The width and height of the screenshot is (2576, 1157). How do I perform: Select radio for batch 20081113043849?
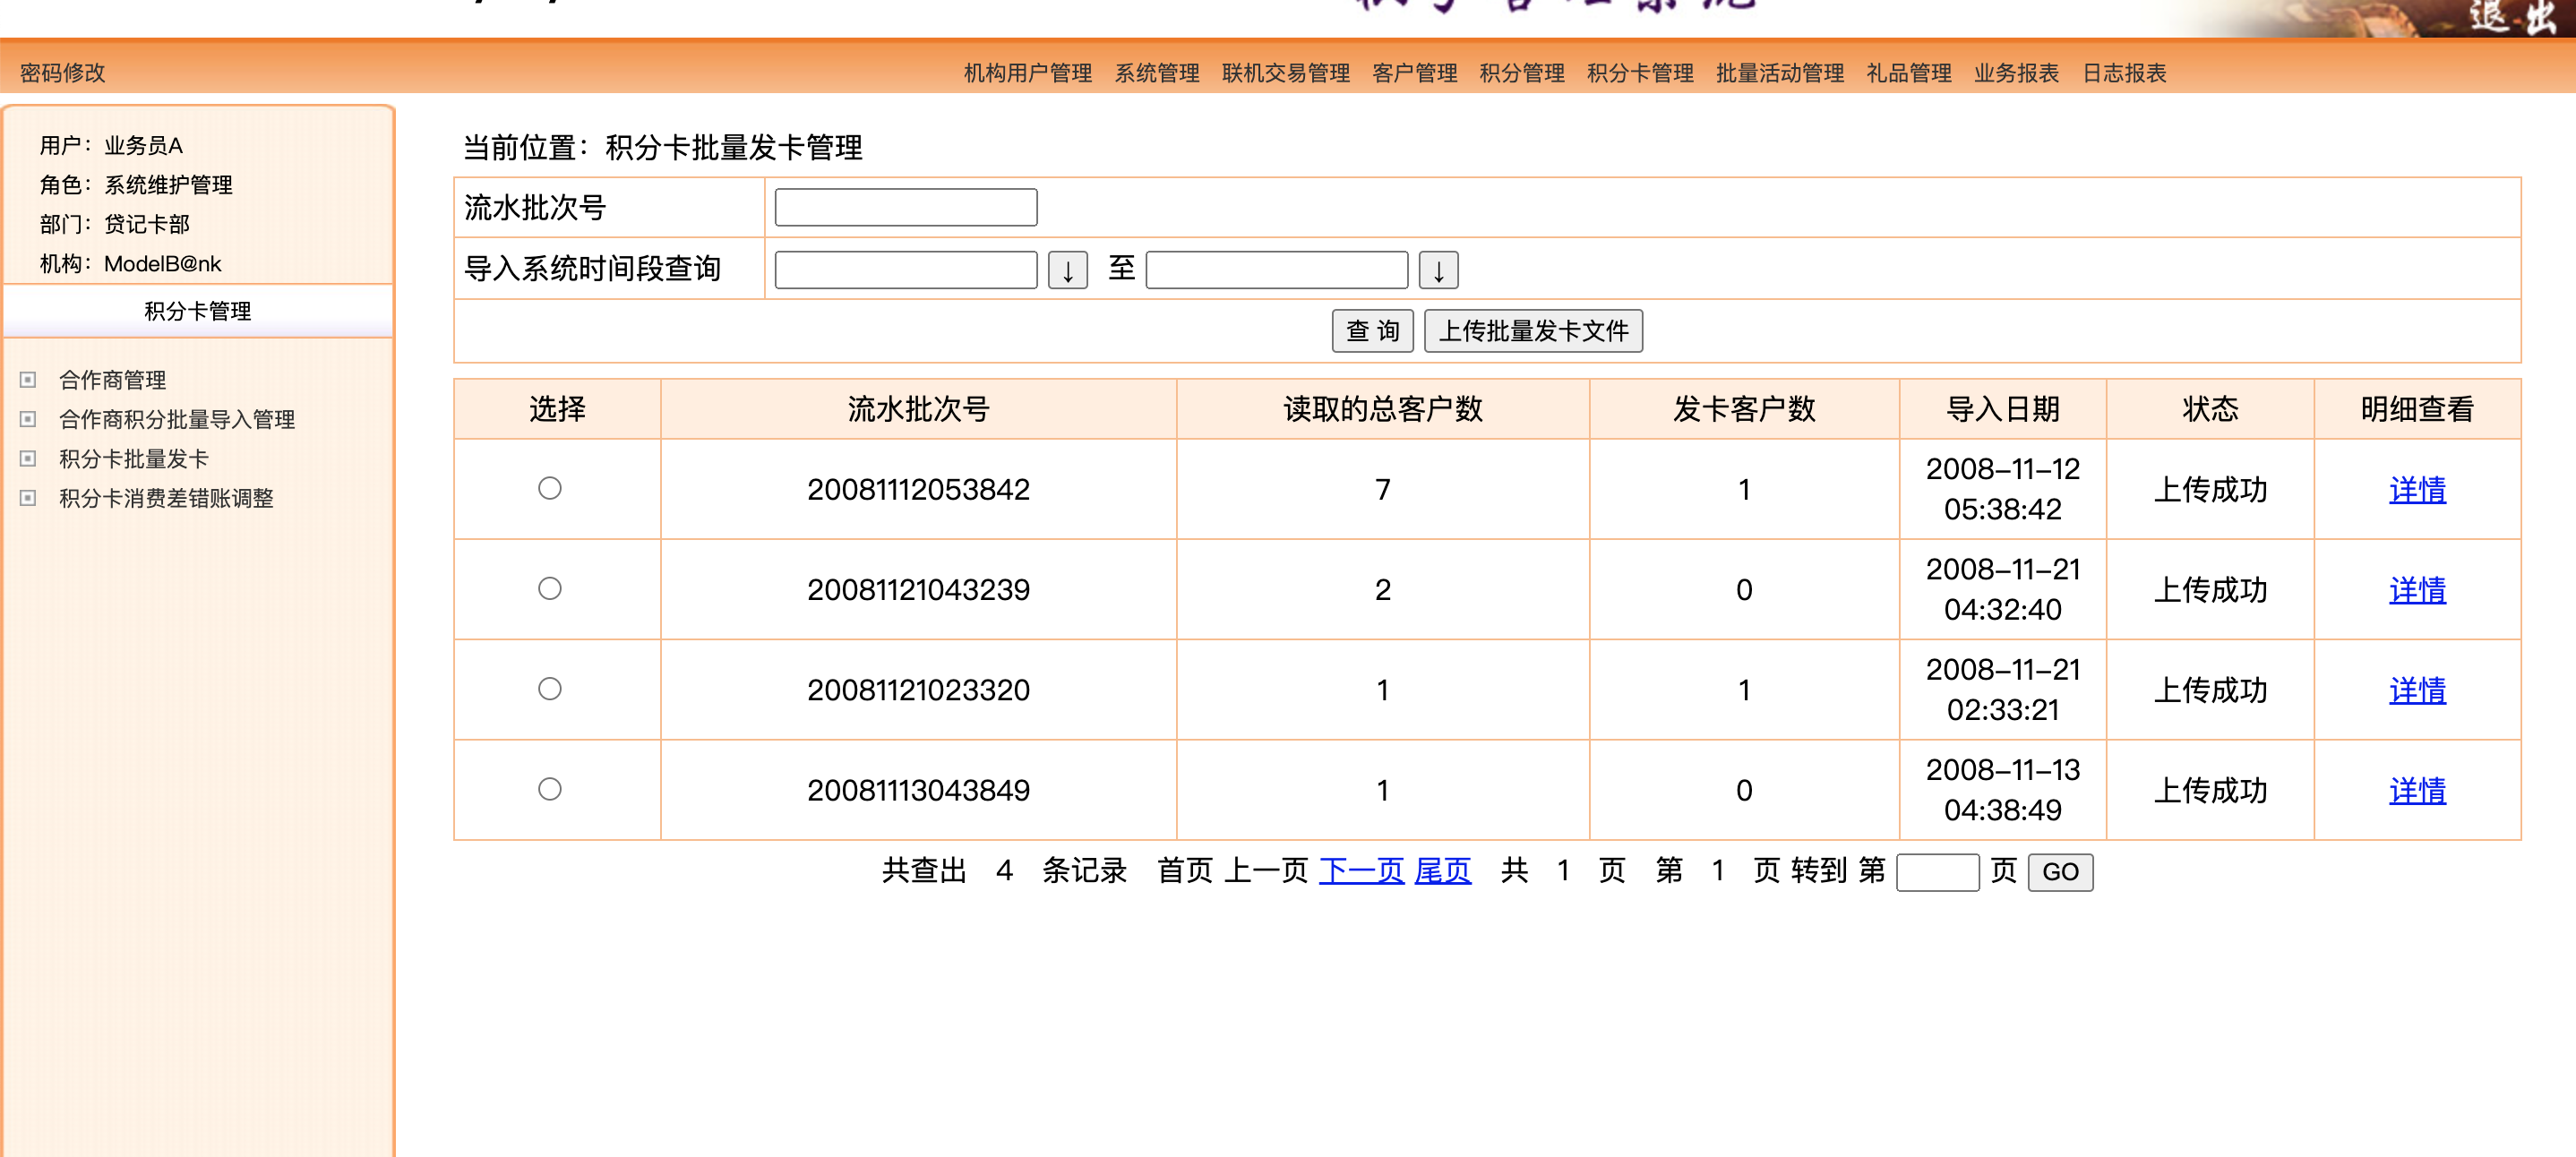coord(550,789)
